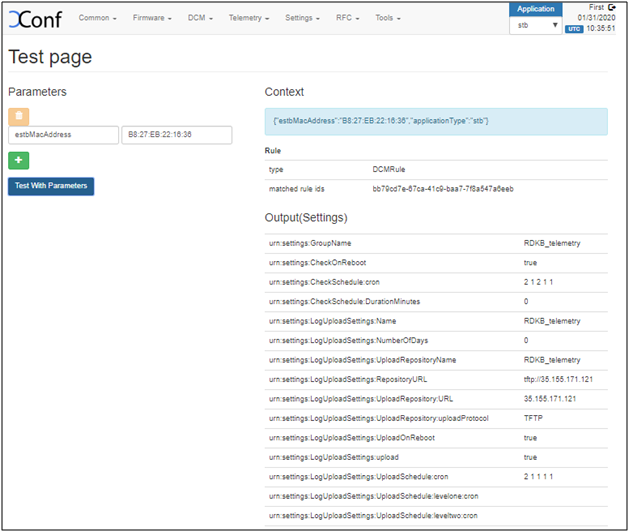Image resolution: width=630 pixels, height=532 pixels.
Task: Click the logout icon next to First
Action: pyautogui.click(x=611, y=7)
